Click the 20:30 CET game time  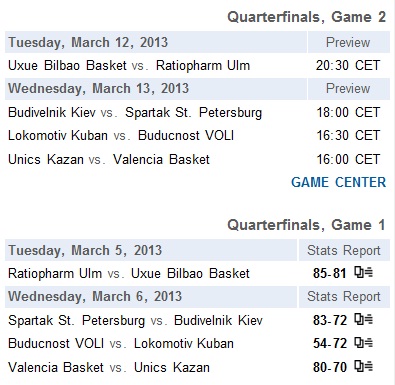[x=348, y=65]
